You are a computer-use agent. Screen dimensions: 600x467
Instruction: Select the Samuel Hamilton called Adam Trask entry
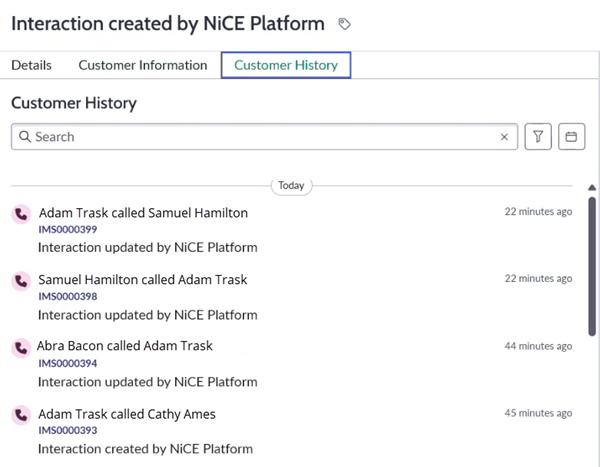(x=142, y=280)
